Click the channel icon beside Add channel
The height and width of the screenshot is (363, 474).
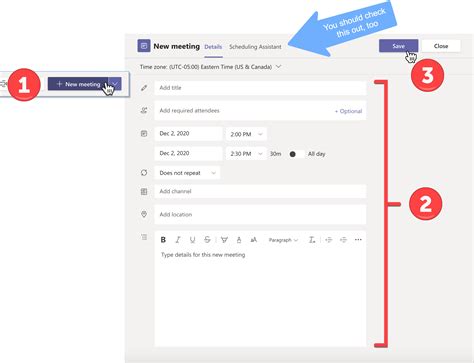pyautogui.click(x=144, y=191)
